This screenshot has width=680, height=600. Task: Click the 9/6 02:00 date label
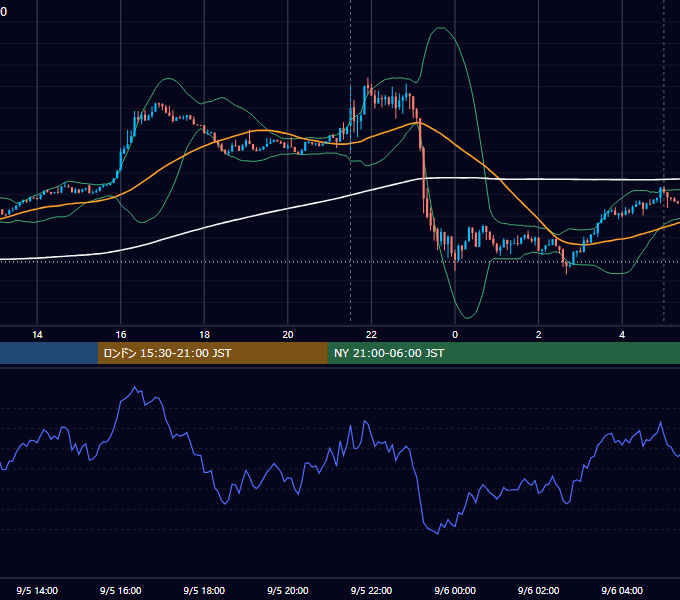coord(539,591)
